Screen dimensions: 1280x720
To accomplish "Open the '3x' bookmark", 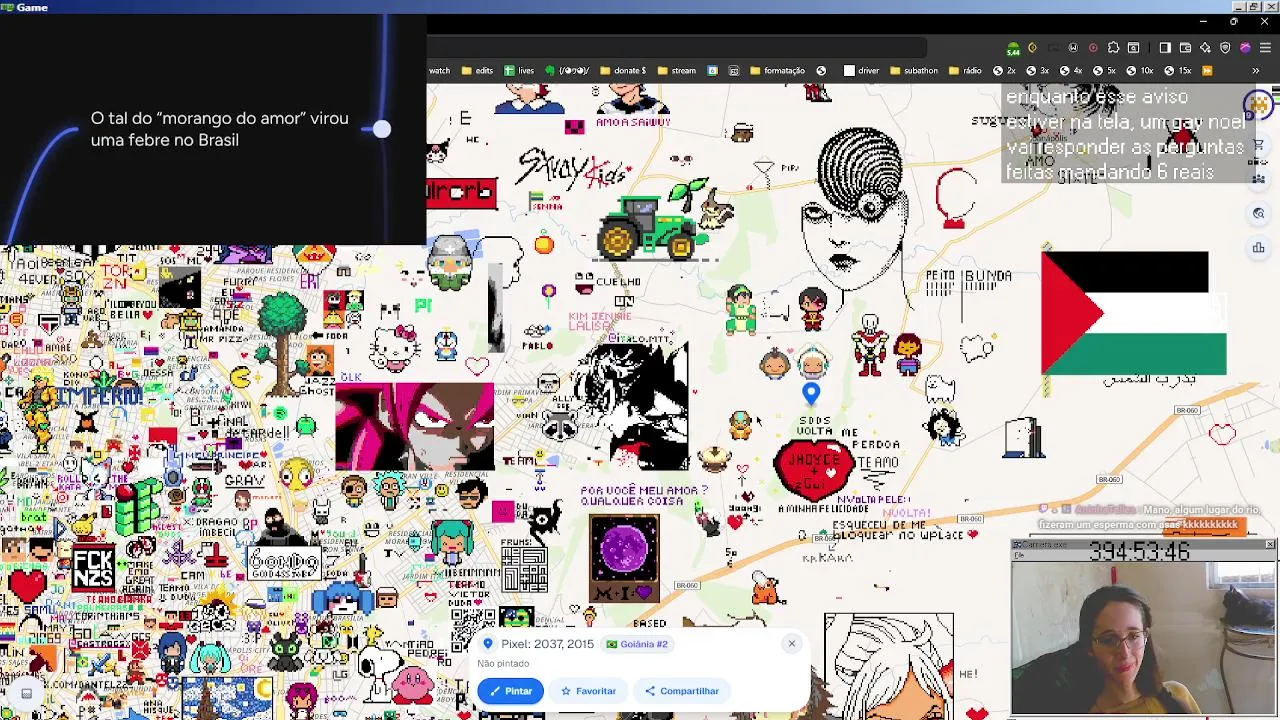I will pos(1037,71).
